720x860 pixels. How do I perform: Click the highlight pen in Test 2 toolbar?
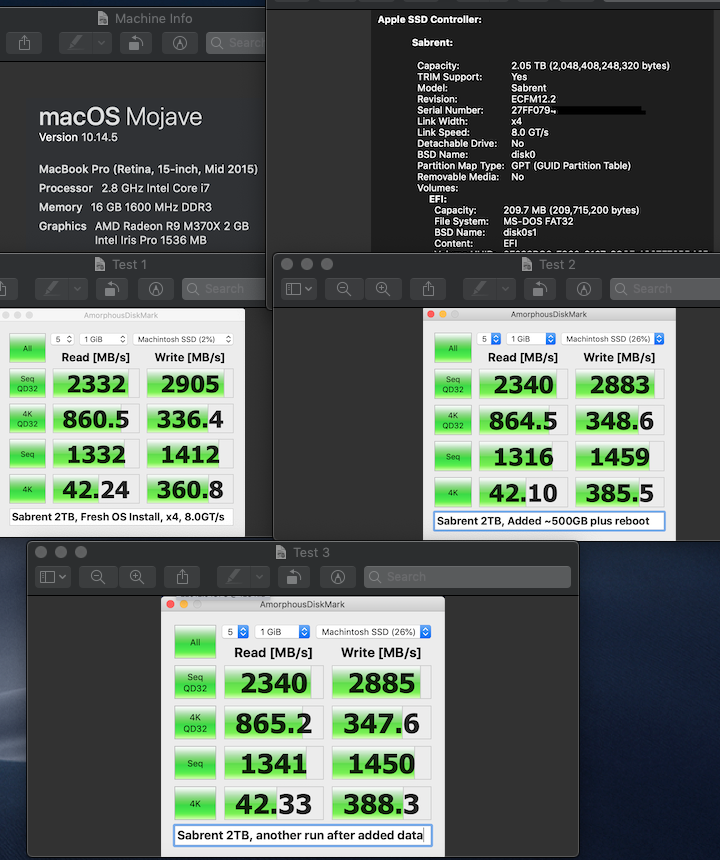click(x=479, y=288)
